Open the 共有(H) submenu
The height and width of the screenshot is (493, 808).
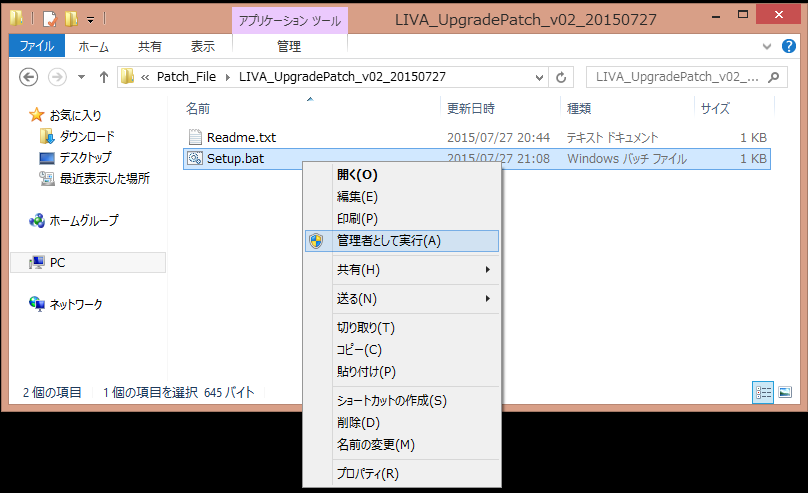click(x=402, y=270)
